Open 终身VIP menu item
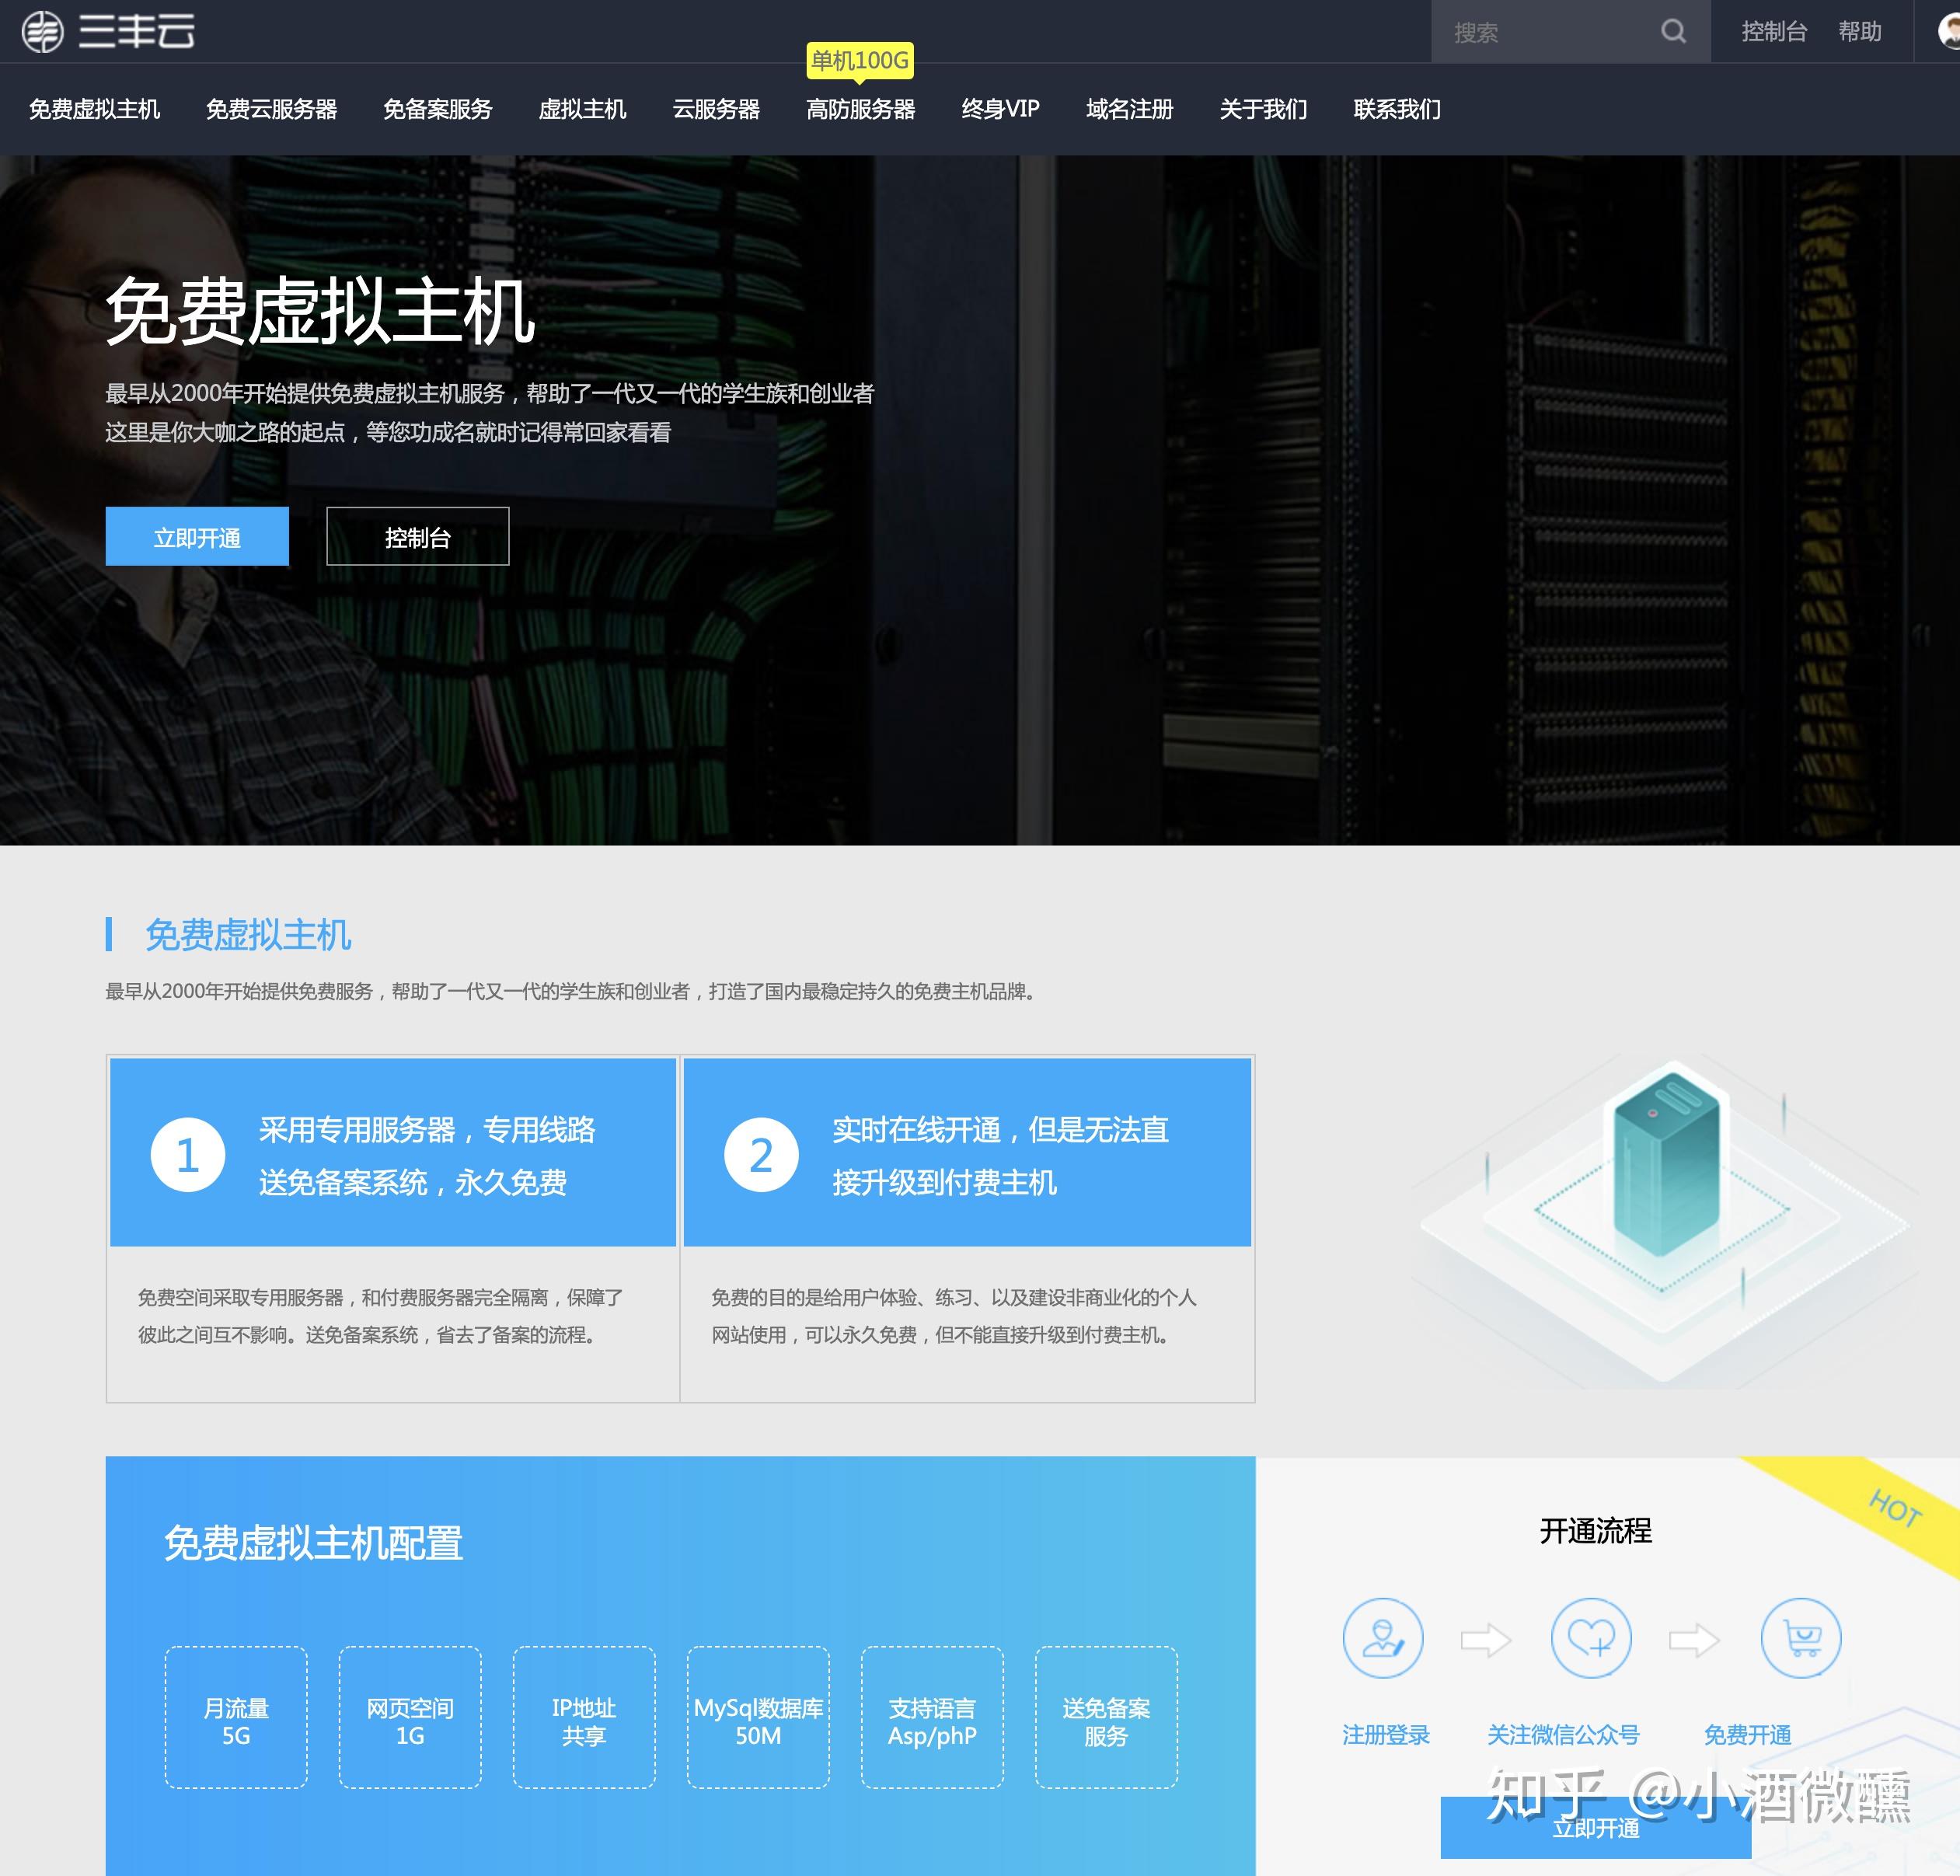Viewport: 1960px width, 1876px height. pos(1000,109)
